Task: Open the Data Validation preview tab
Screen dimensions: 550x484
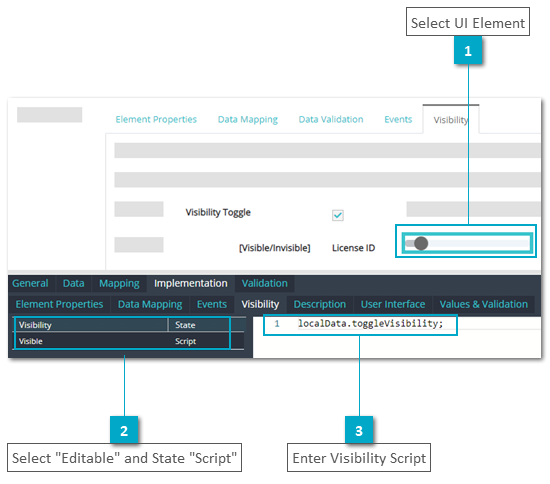Action: pos(331,120)
